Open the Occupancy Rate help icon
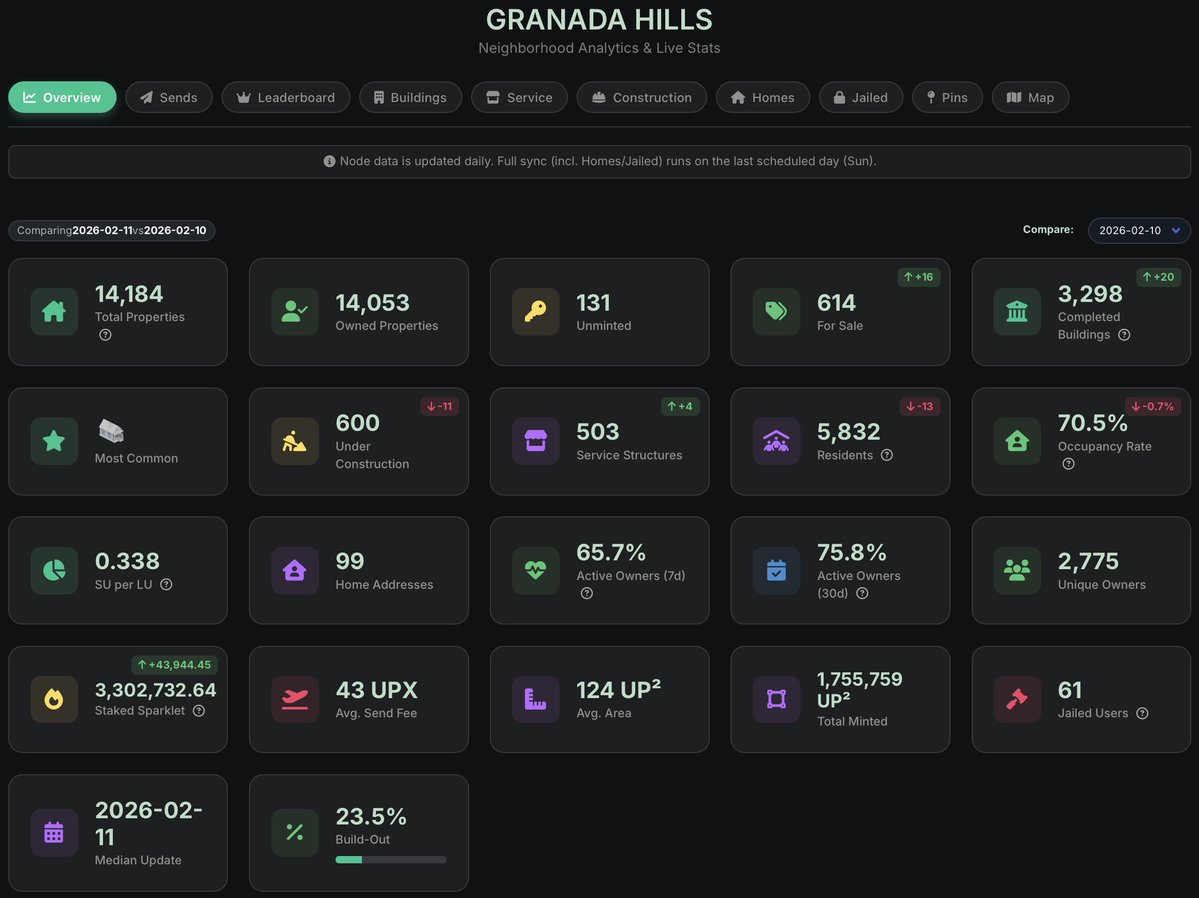1199x898 pixels. [x=1068, y=464]
